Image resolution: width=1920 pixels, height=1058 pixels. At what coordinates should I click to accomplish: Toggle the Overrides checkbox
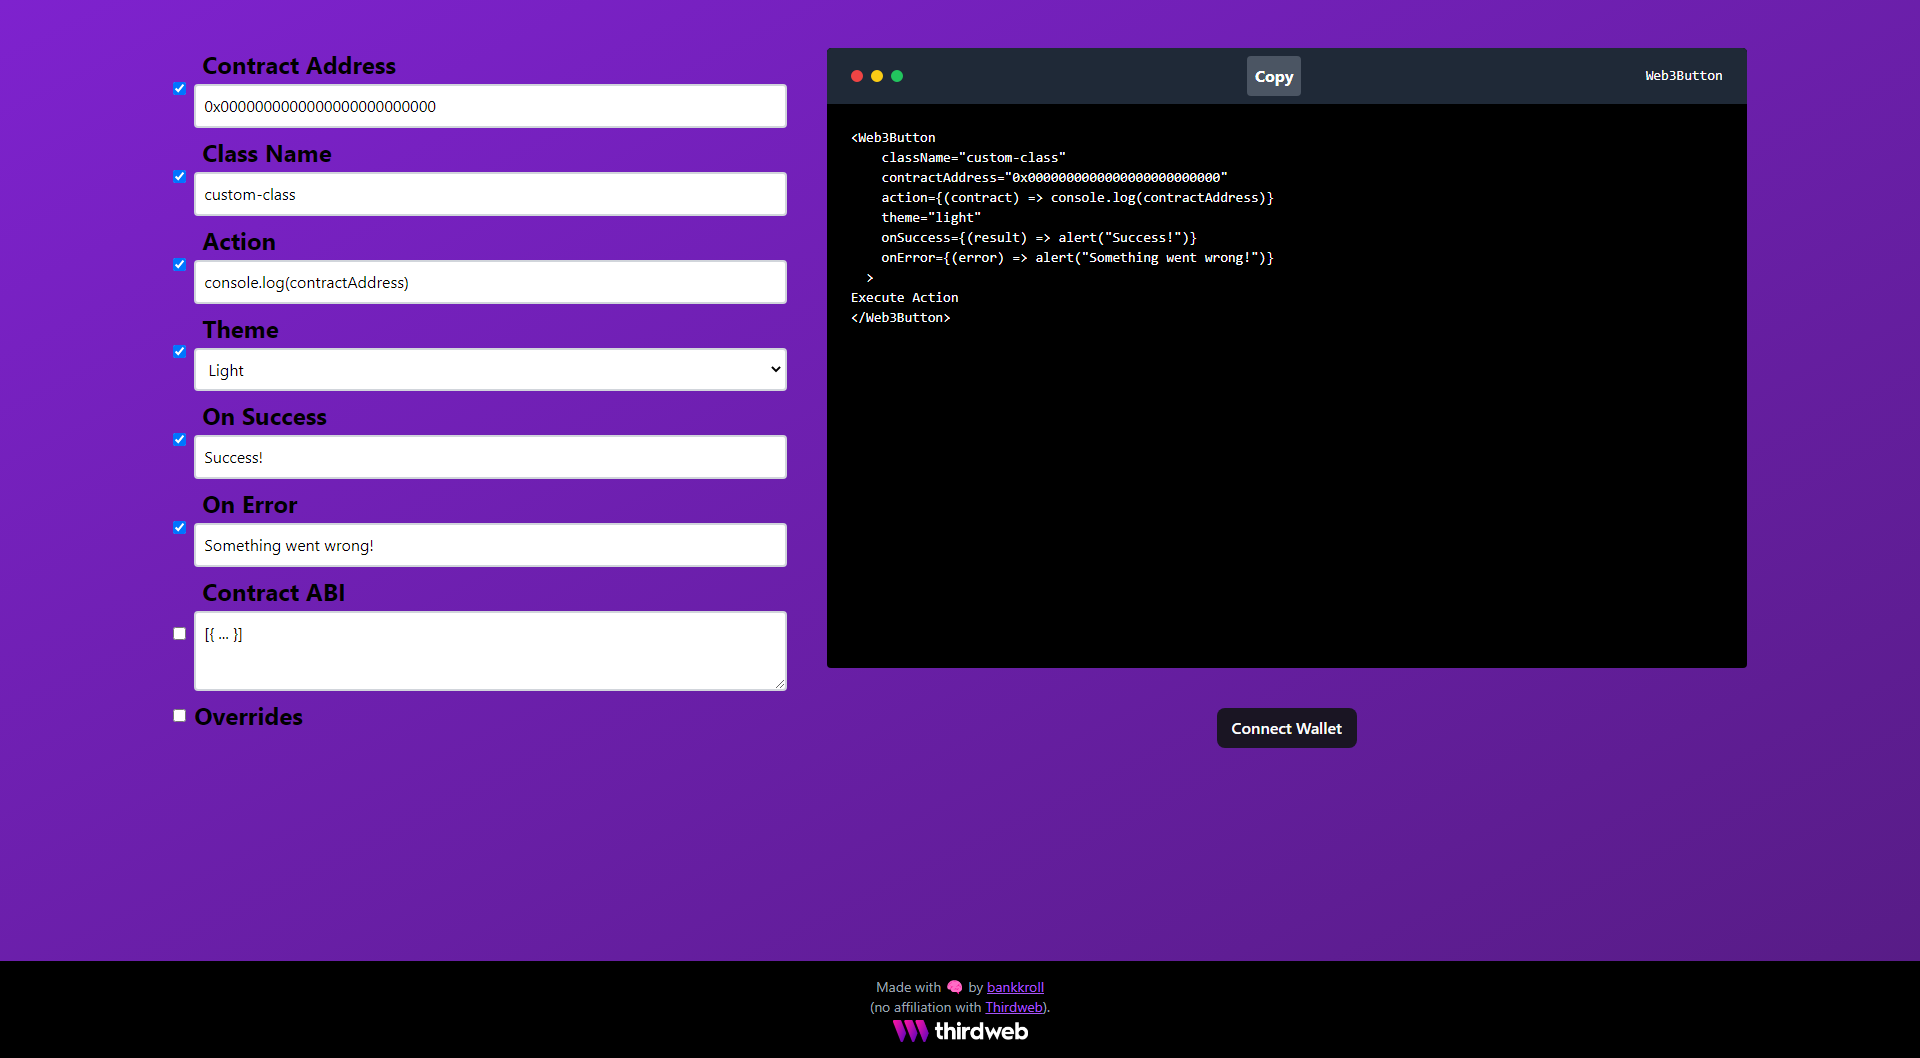[179, 715]
